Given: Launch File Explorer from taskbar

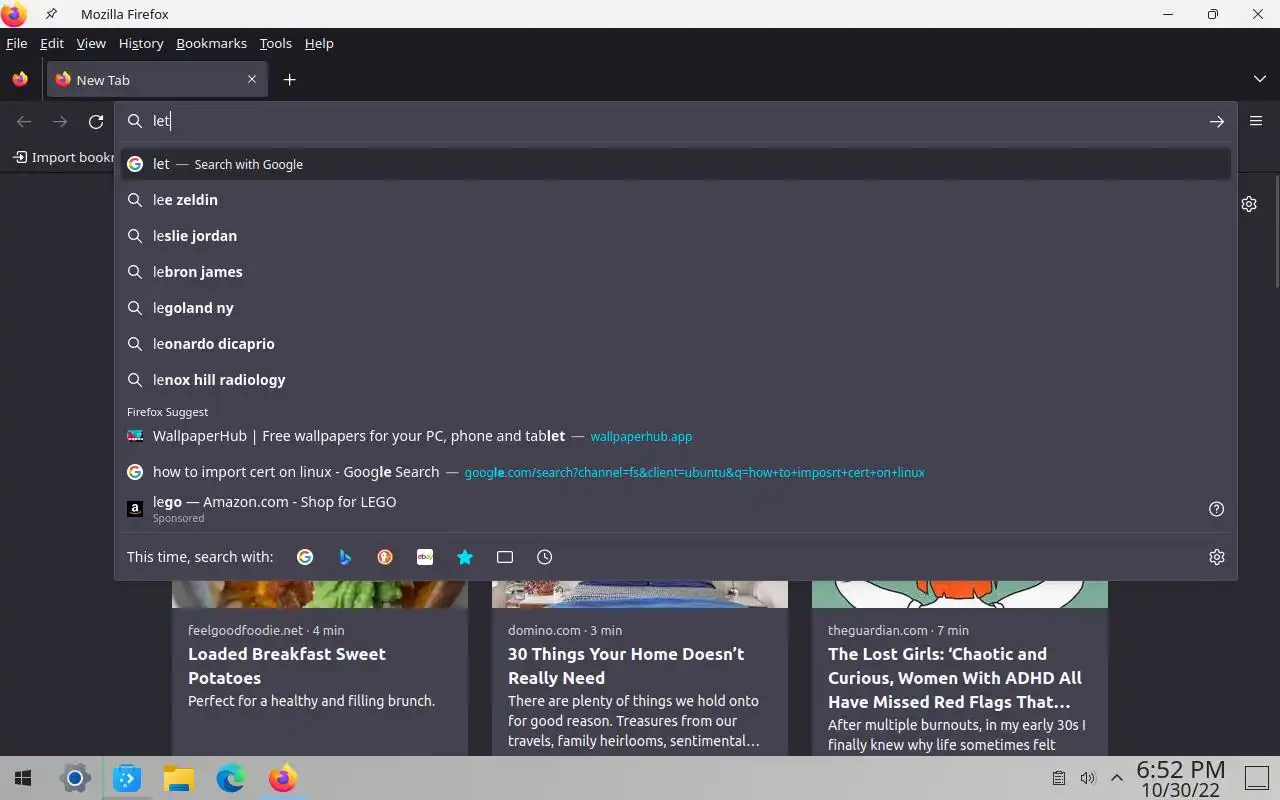Looking at the screenshot, I should [x=179, y=778].
